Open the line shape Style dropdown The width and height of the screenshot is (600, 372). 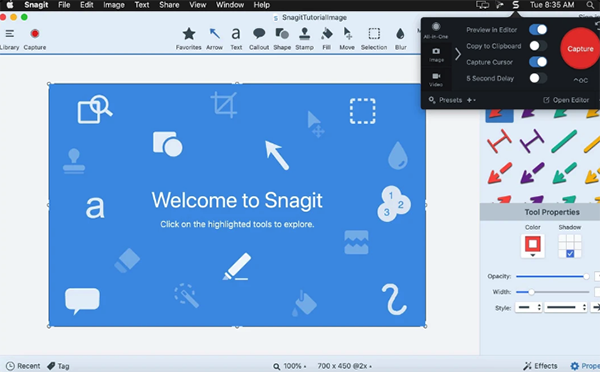click(x=566, y=307)
